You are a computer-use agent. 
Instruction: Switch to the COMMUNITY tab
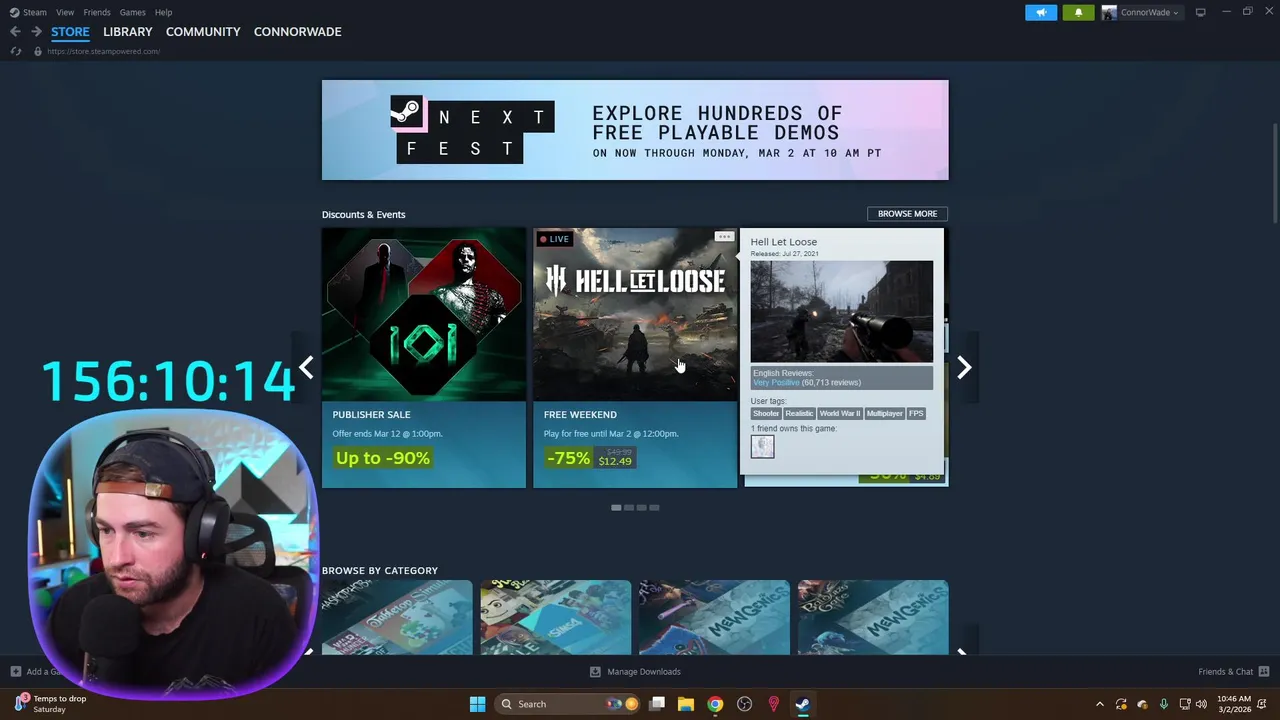(203, 32)
